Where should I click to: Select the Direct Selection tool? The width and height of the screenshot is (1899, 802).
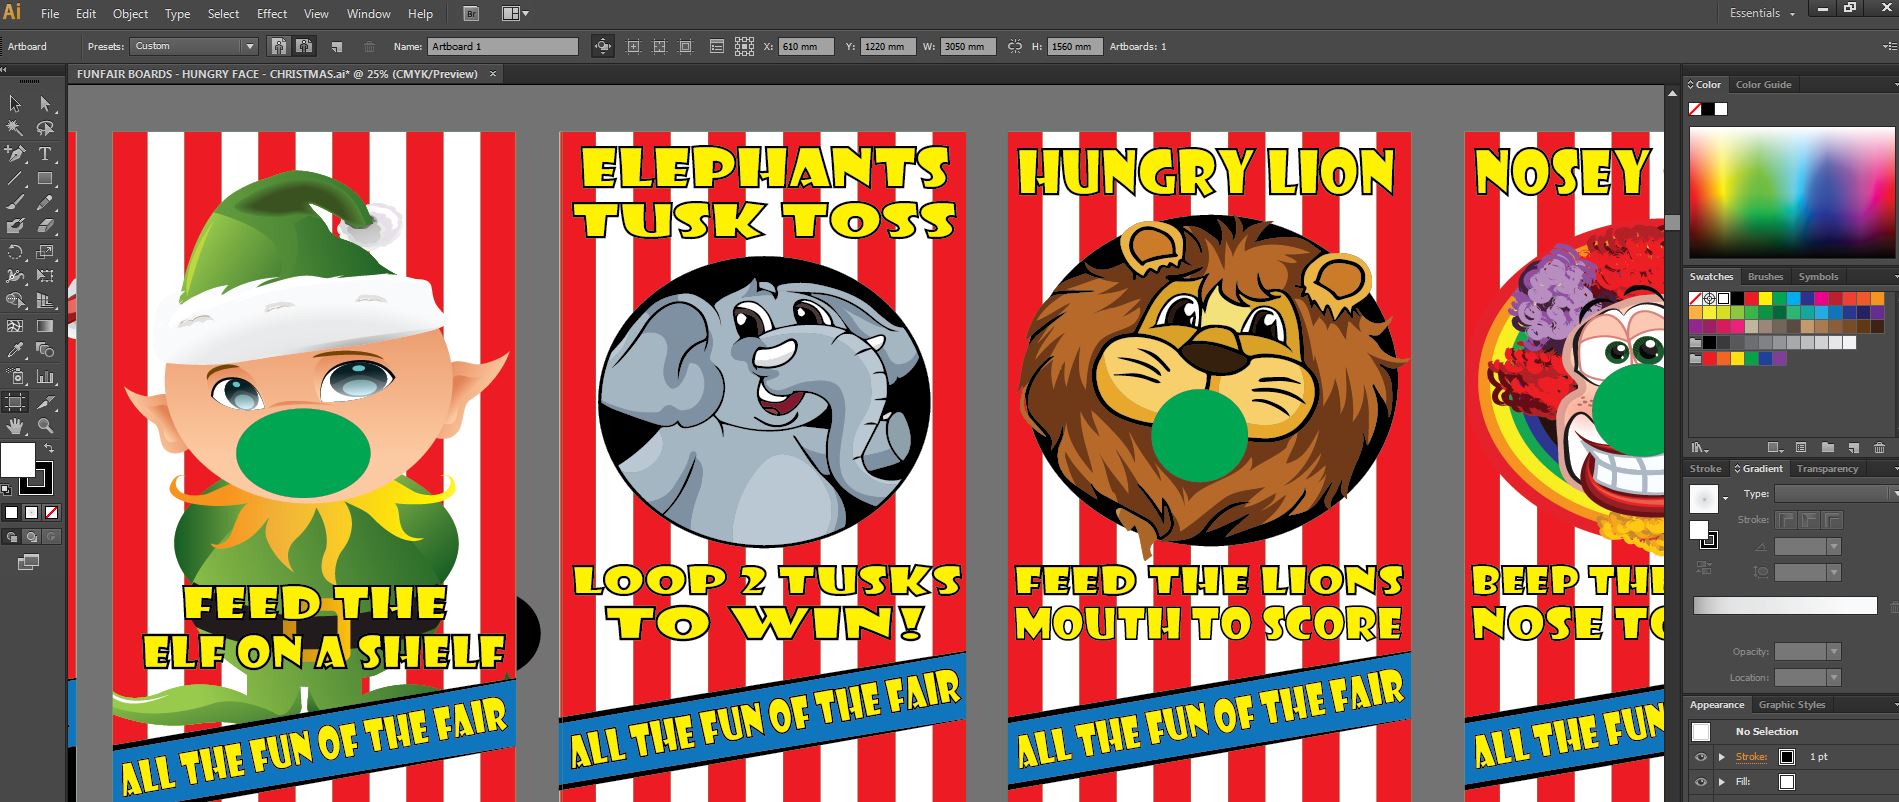(45, 104)
